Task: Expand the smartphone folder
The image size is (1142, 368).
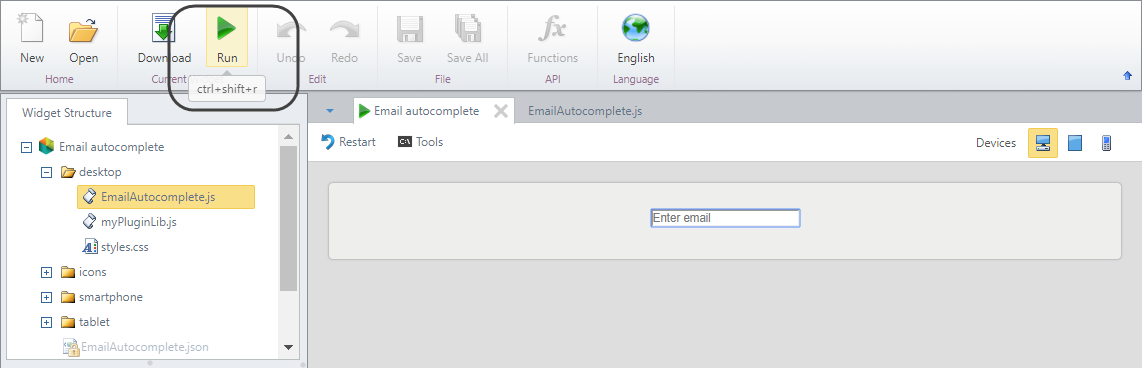Action: (x=47, y=297)
